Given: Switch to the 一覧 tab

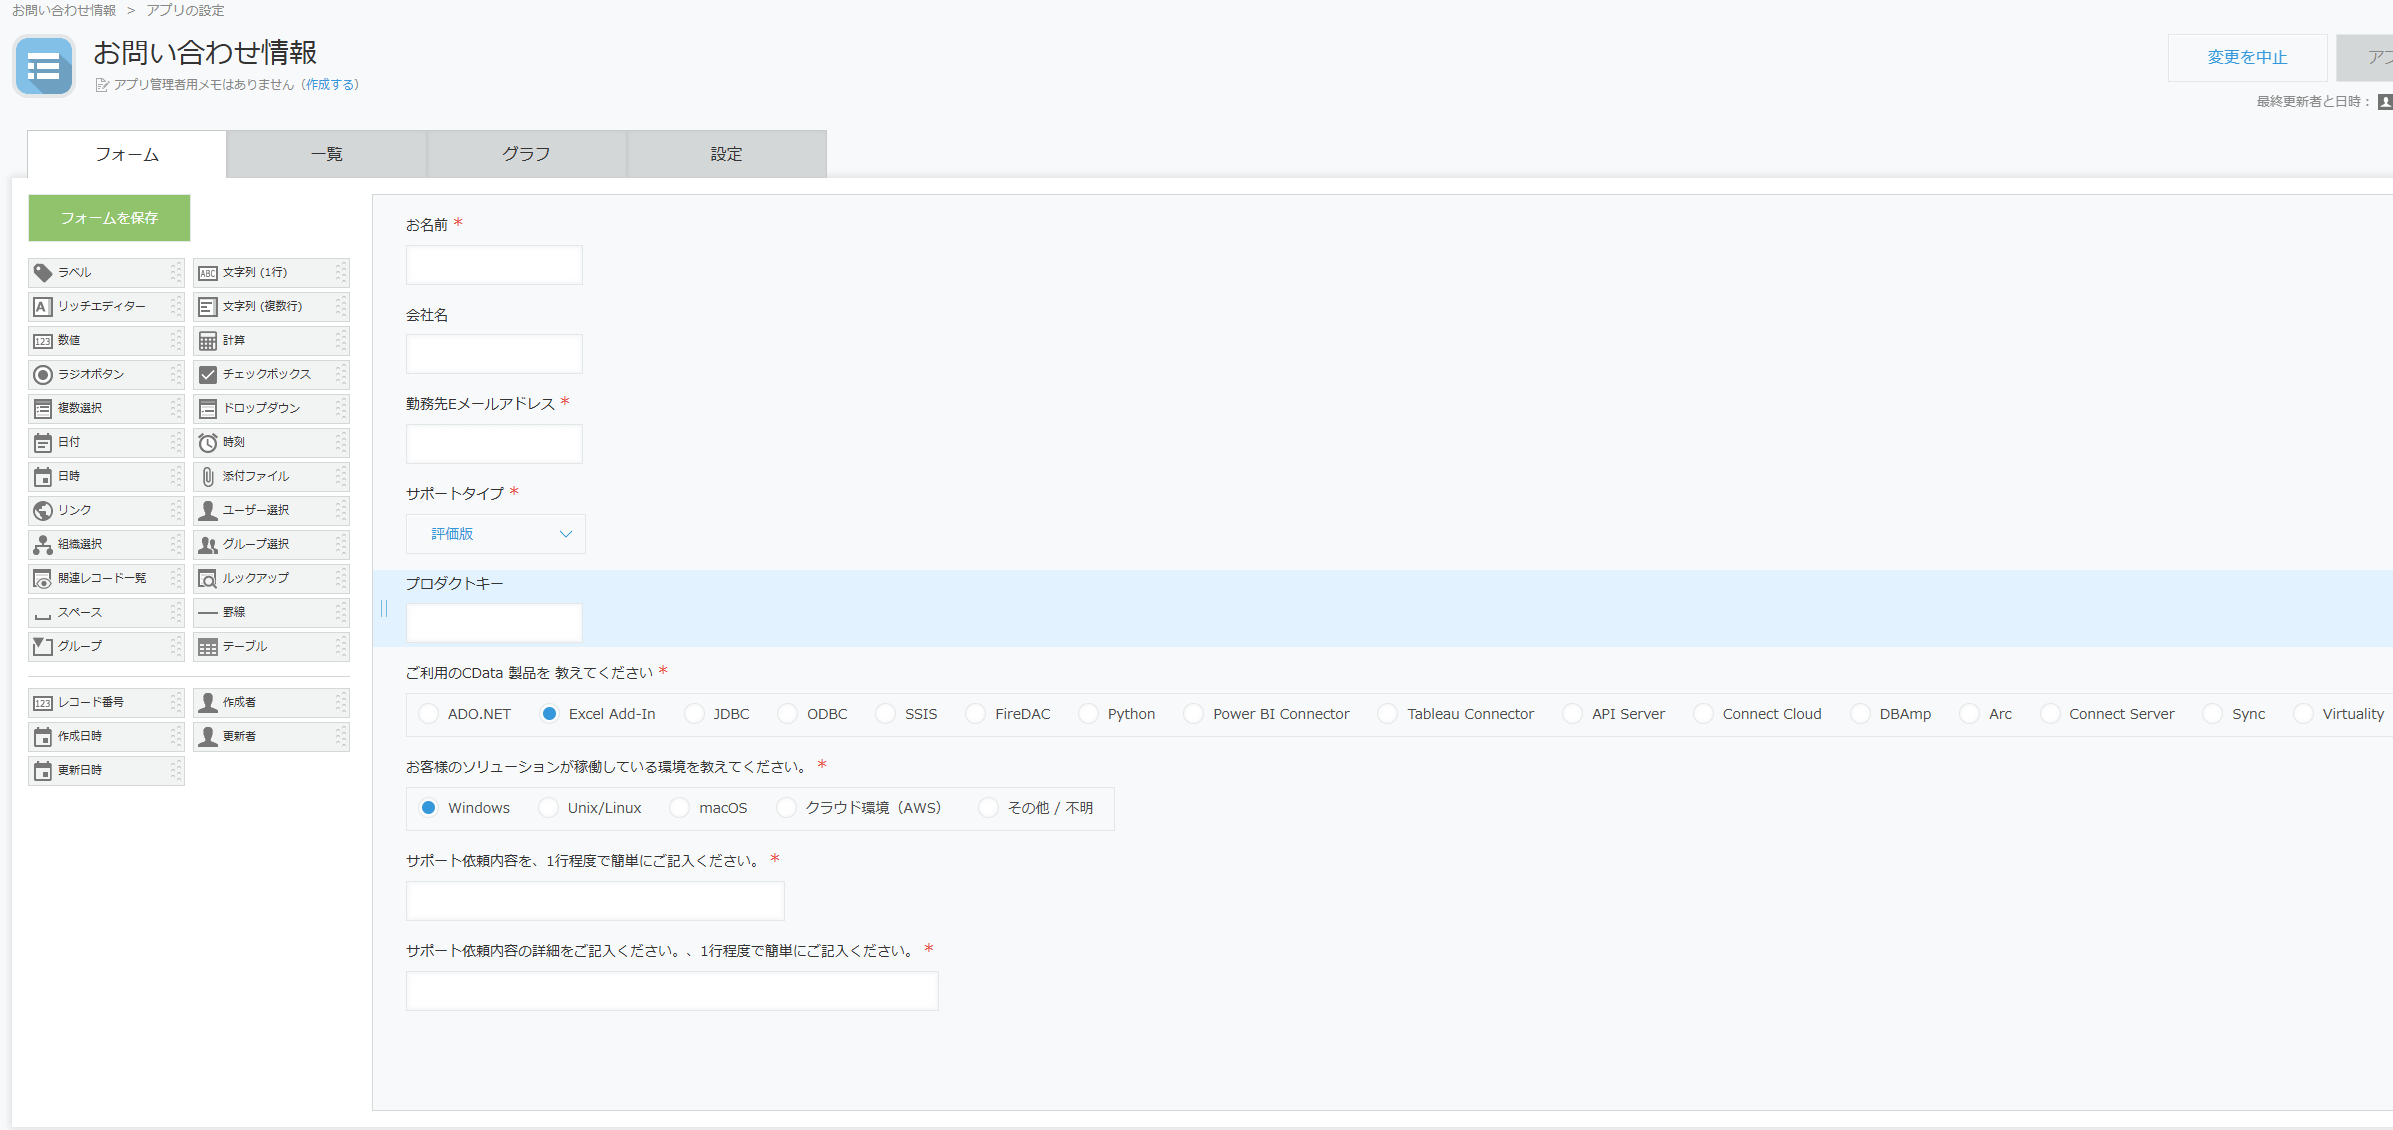Looking at the screenshot, I should click(x=326, y=154).
